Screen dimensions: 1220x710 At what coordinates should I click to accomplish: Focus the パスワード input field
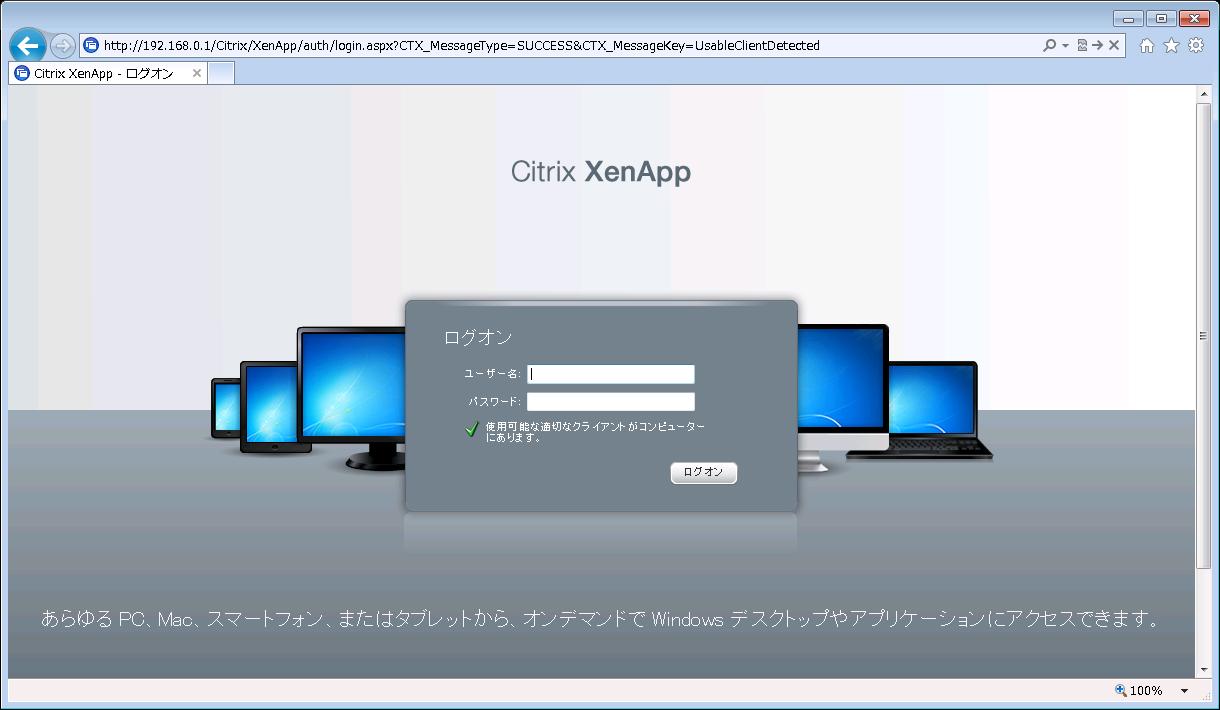tap(611, 402)
